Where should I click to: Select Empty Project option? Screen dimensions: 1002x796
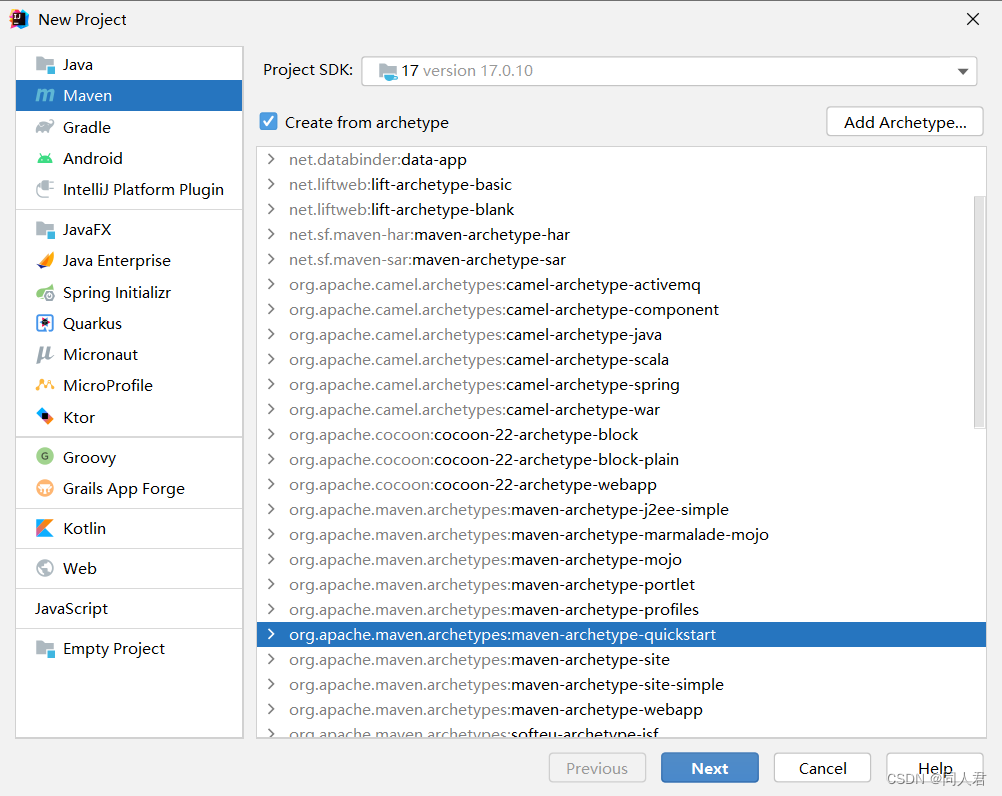(129, 648)
